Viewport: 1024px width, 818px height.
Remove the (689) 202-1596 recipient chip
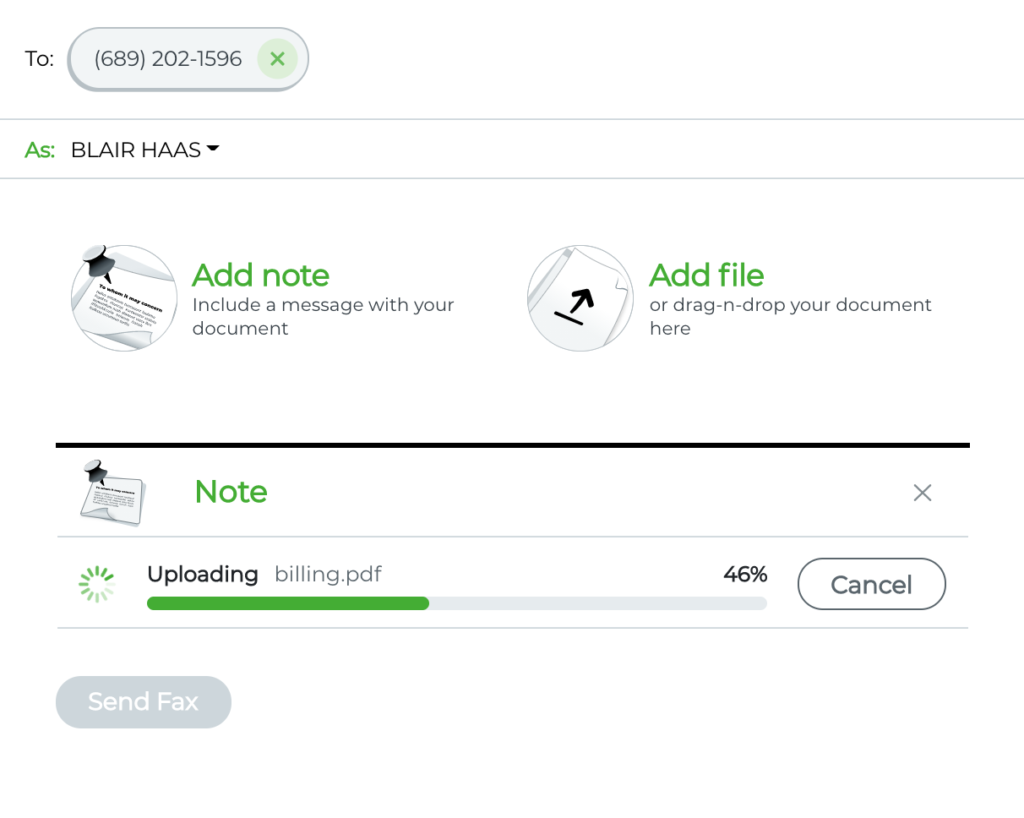point(277,59)
